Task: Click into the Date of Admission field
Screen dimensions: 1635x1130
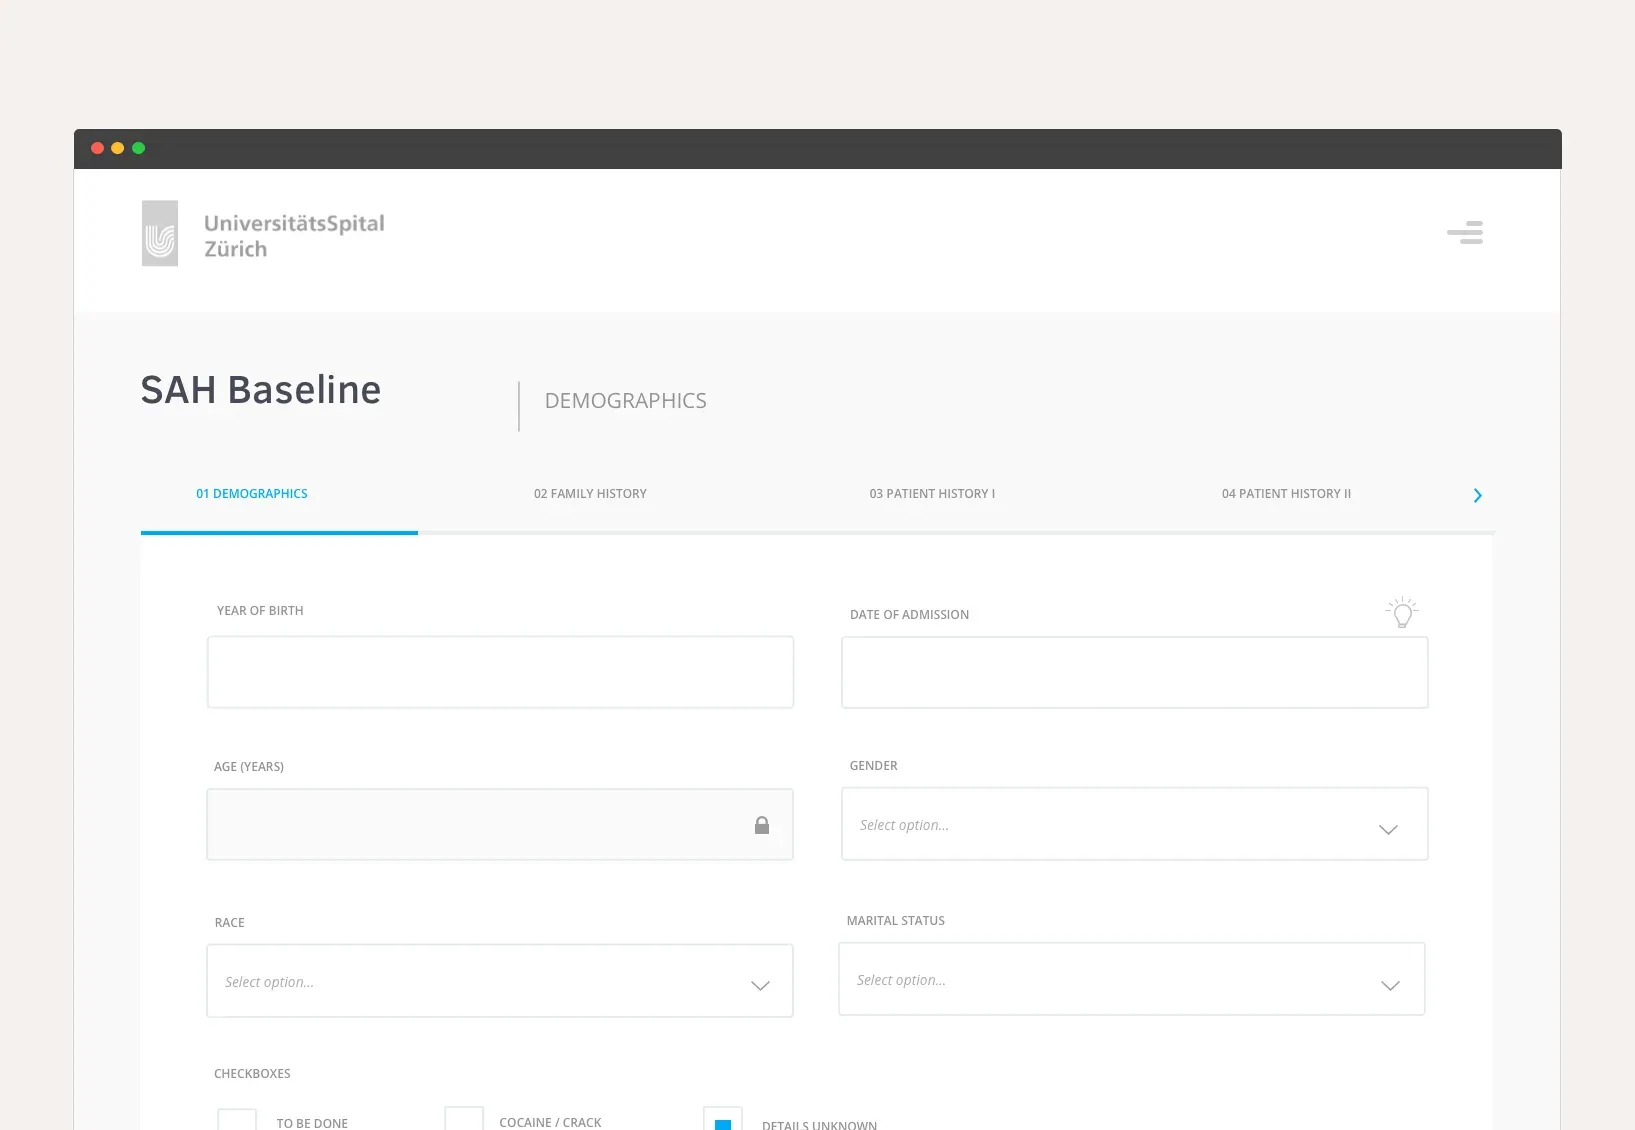Action: pos(1134,673)
